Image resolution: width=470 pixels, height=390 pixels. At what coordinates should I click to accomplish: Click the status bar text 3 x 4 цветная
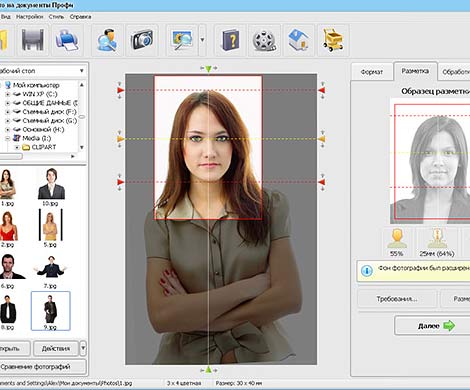pyautogui.click(x=184, y=383)
